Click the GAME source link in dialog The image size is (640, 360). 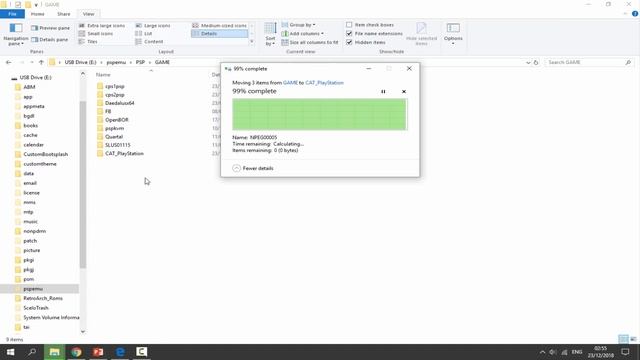(290, 83)
